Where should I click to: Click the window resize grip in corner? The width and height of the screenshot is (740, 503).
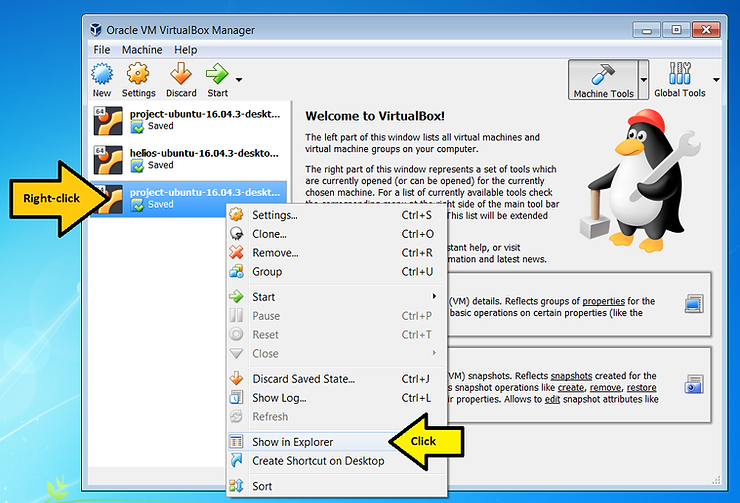[x=716, y=480]
